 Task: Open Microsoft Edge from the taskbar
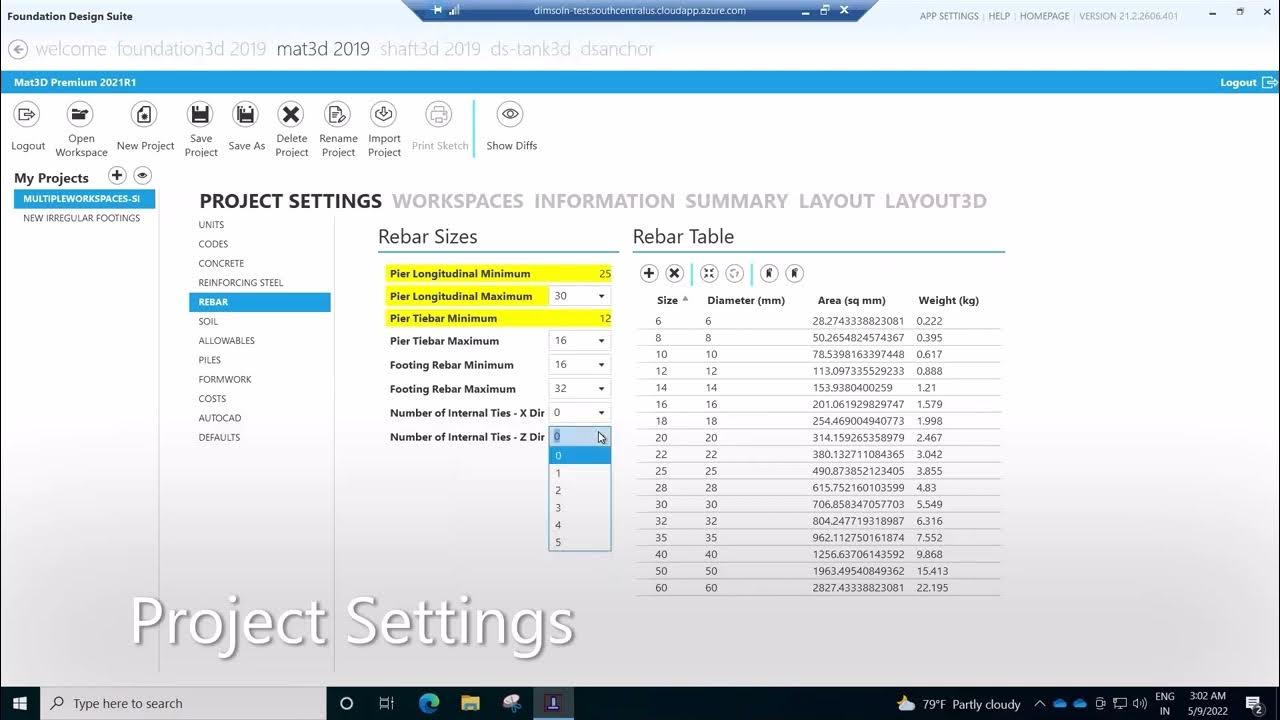coord(428,703)
